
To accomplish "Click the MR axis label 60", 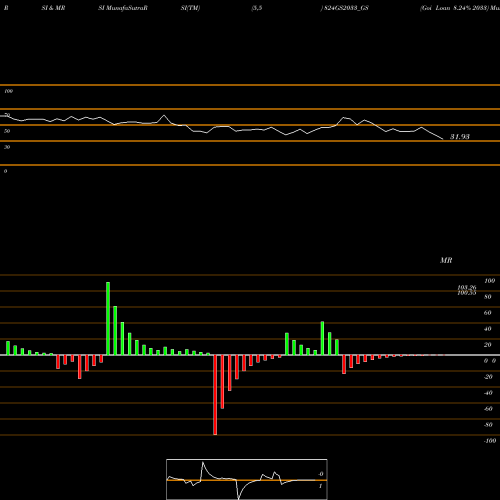I will click(488, 313).
